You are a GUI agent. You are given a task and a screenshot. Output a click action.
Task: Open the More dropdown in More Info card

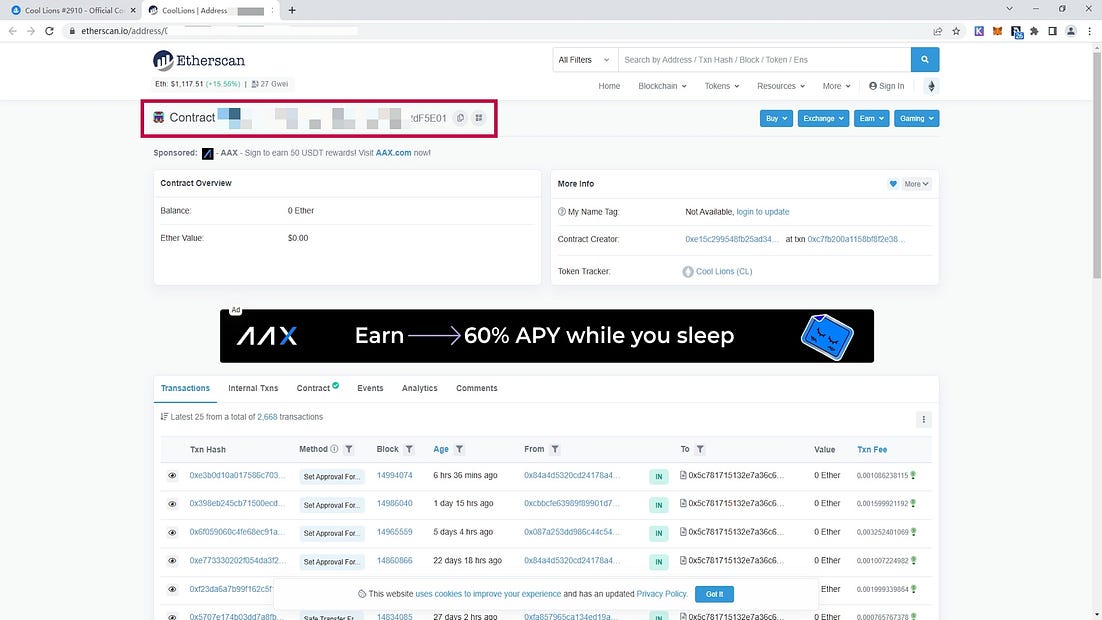916,184
